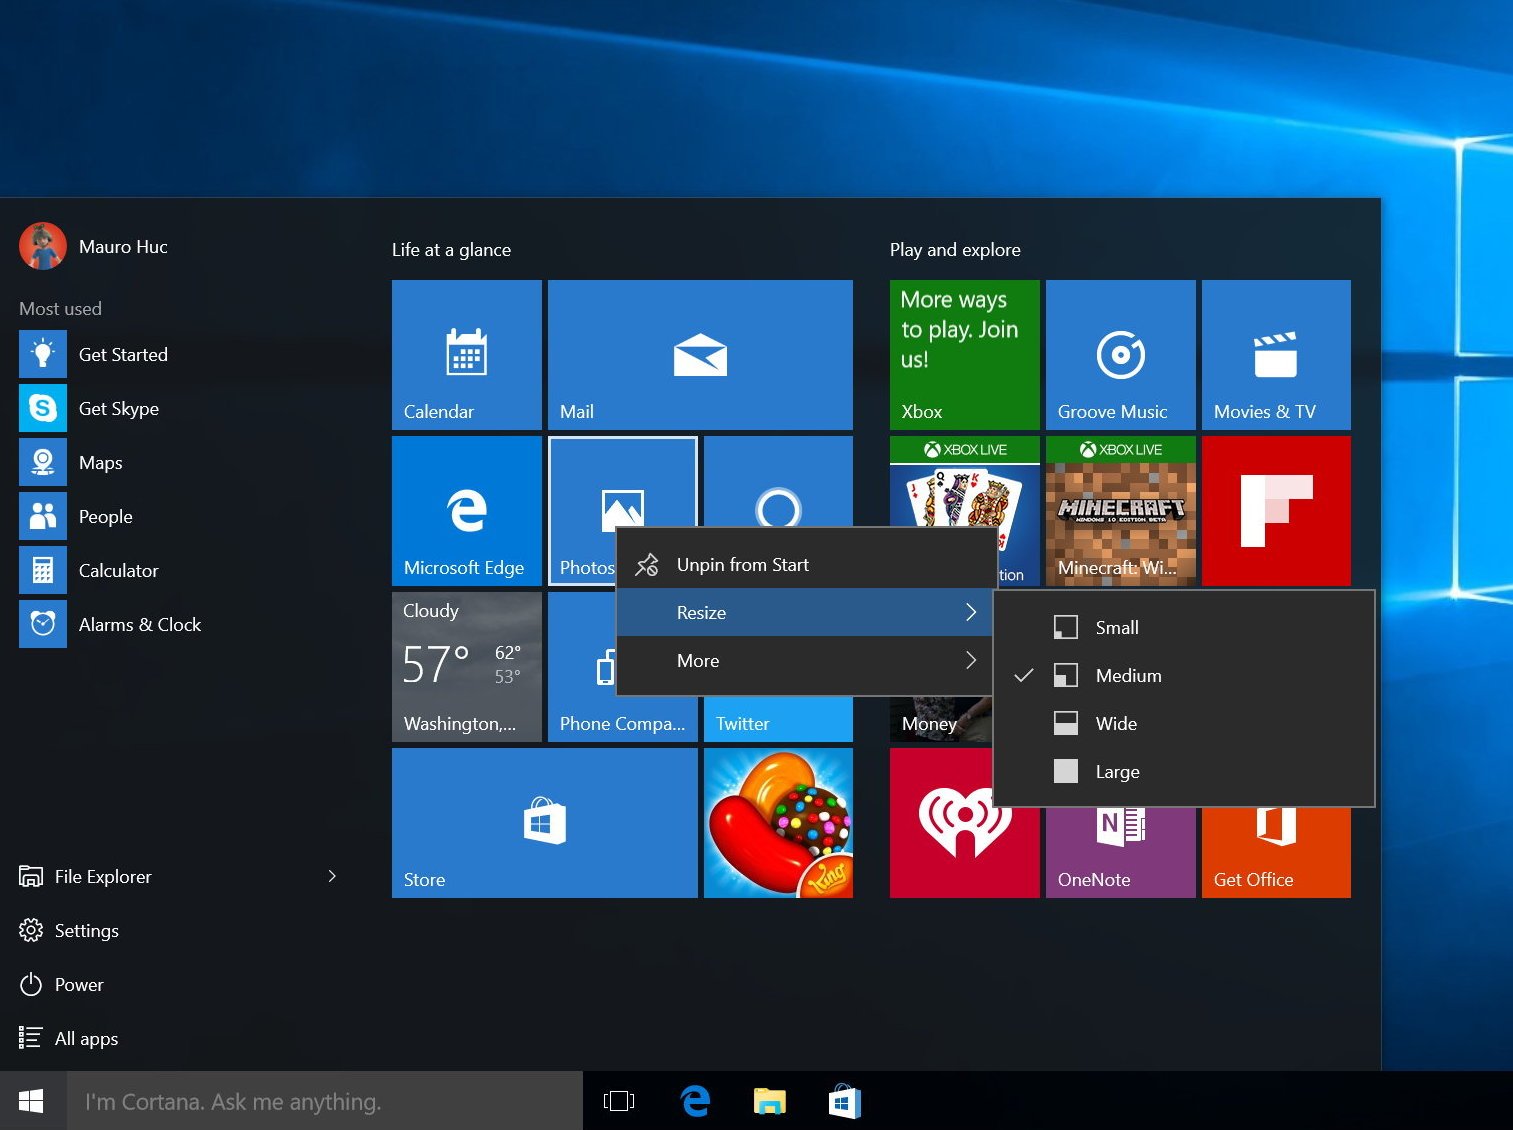Screen dimensions: 1513x1130
Task: Launch Microsoft Edge tile
Action: (x=466, y=510)
